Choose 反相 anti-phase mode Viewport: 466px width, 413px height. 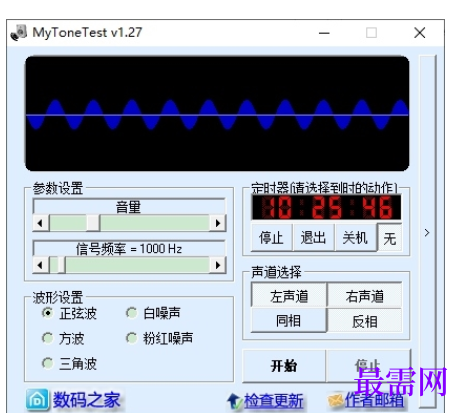365,321
